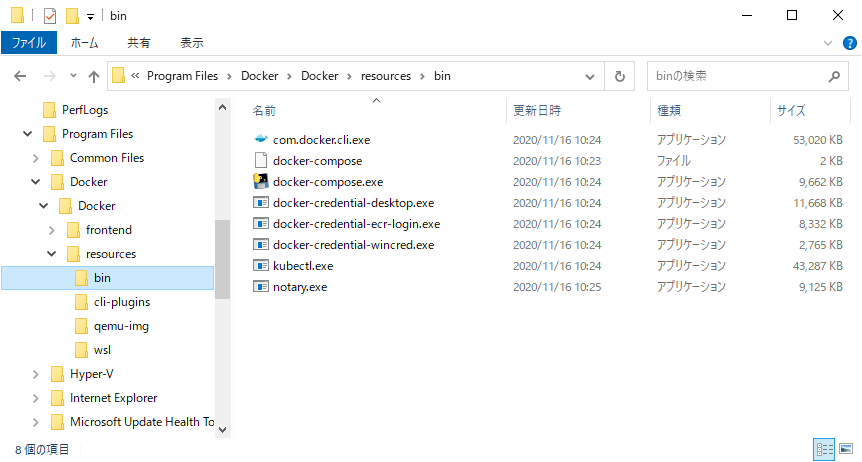Select the Common Files folder icon in tree

coord(57,158)
